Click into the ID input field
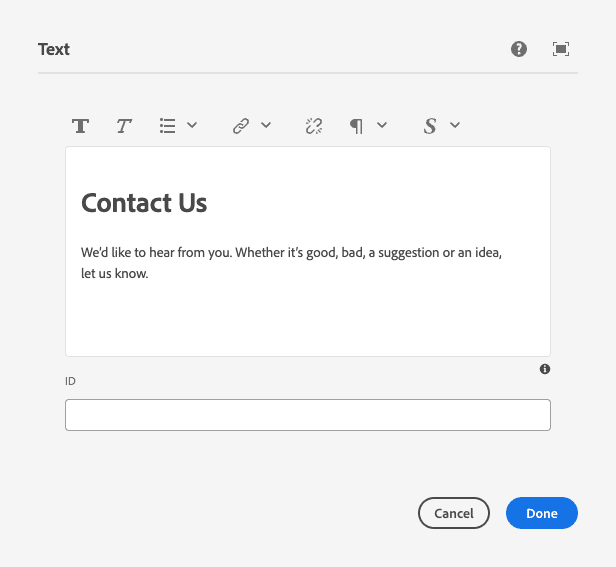The height and width of the screenshot is (567, 616). click(307, 415)
